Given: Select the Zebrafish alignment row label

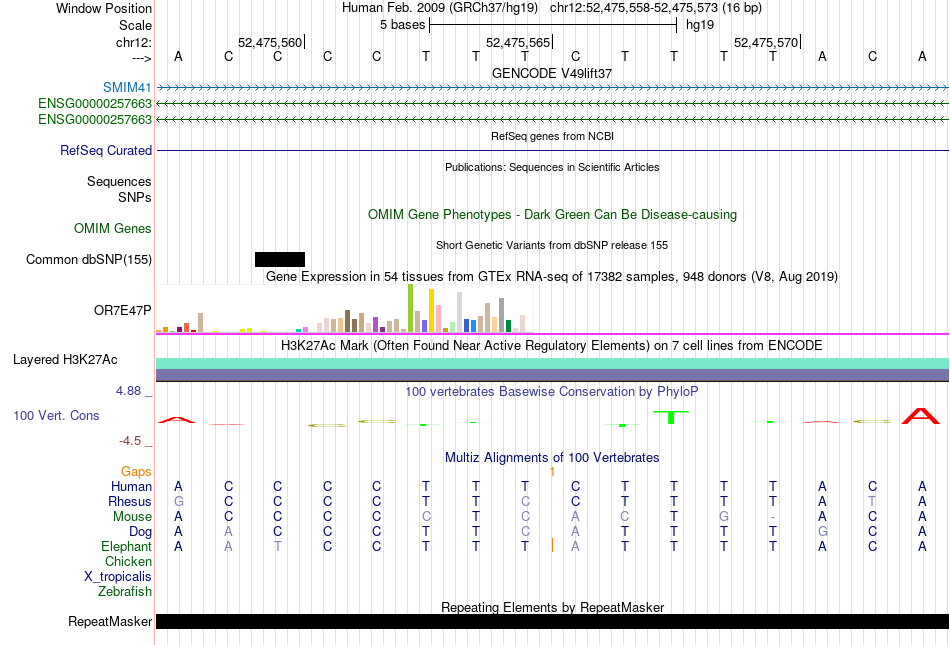Looking at the screenshot, I should (x=125, y=591).
